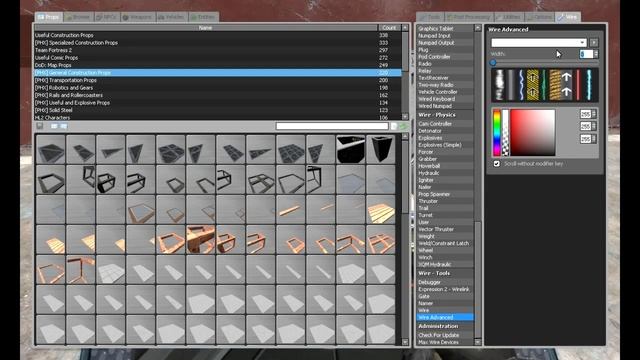The image size is (640, 360).
Task: Select the blue lightning wire material
Action: tap(521, 85)
